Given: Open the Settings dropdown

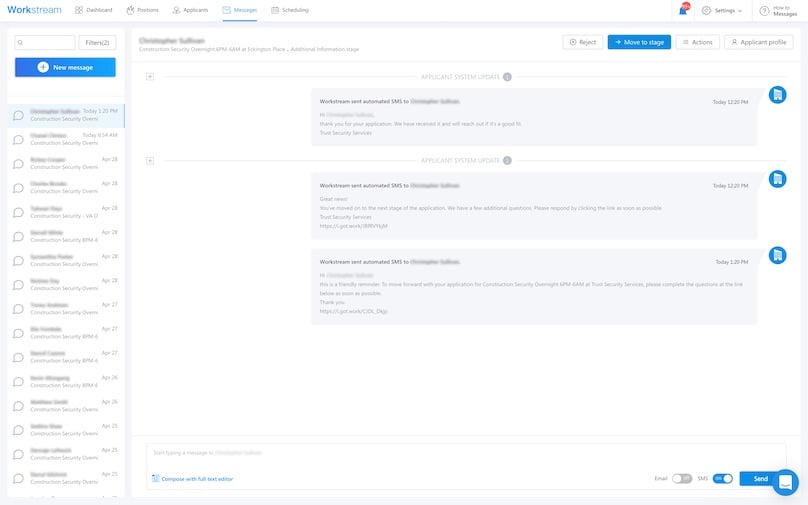Looking at the screenshot, I should click(x=721, y=10).
